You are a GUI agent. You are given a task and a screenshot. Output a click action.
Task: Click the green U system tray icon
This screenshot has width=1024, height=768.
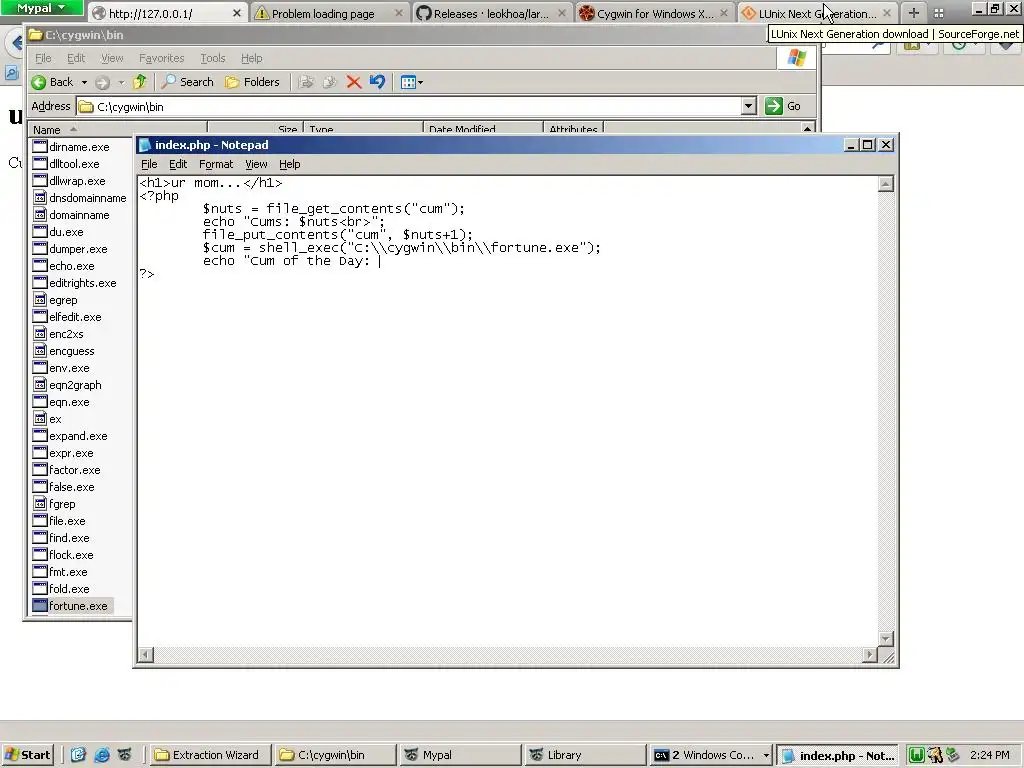pyautogui.click(x=916, y=756)
